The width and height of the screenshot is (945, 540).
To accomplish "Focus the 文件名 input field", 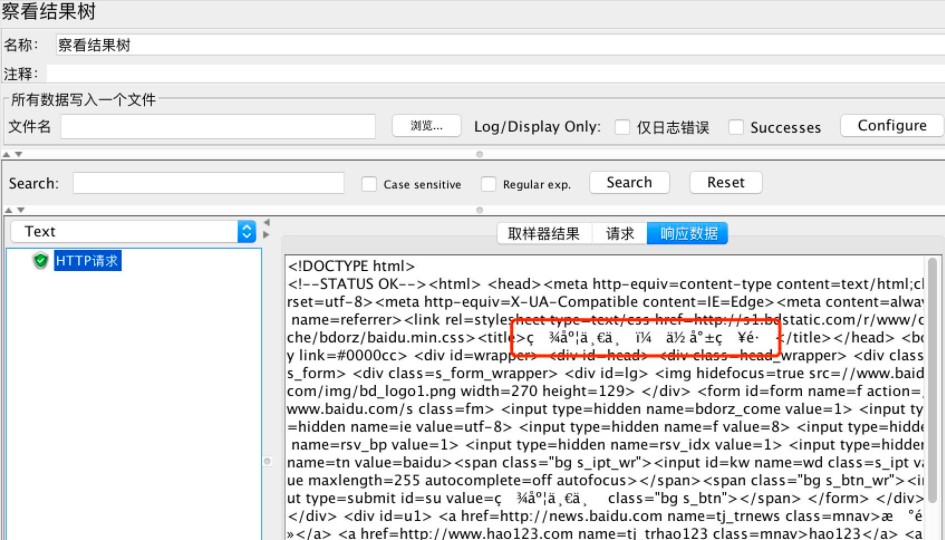I will 218,127.
